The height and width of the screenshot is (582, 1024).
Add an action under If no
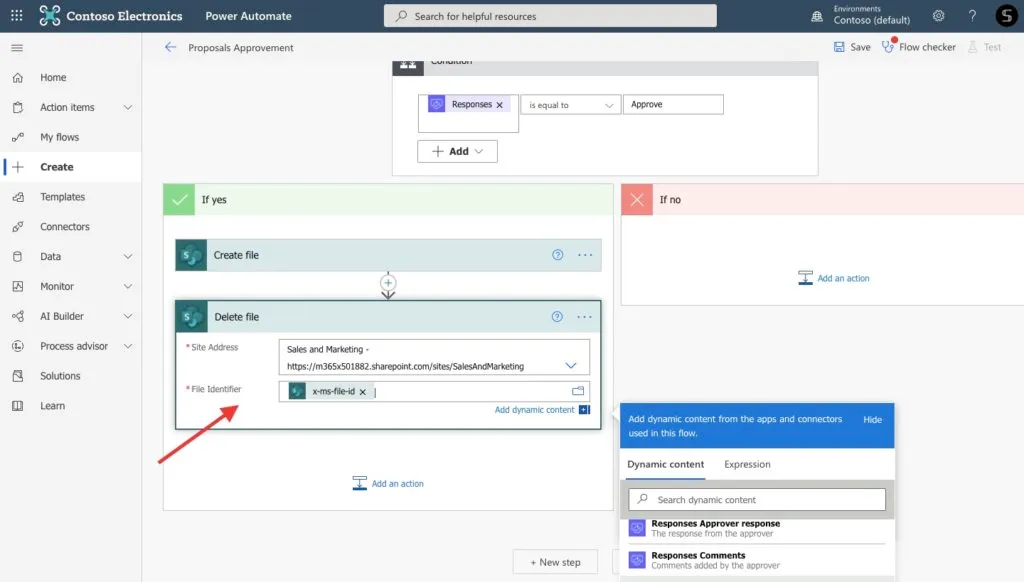click(834, 278)
